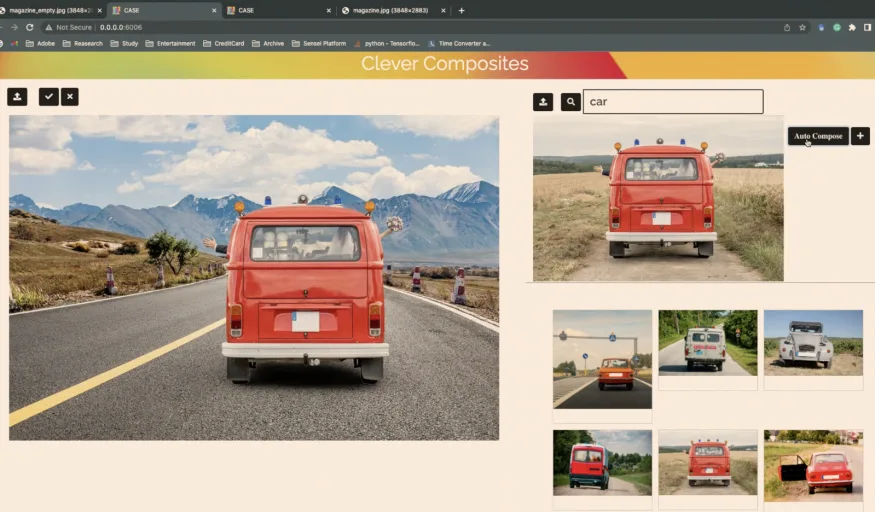Click the upload icon beside search field
The width and height of the screenshot is (875, 512).
pyautogui.click(x=543, y=102)
